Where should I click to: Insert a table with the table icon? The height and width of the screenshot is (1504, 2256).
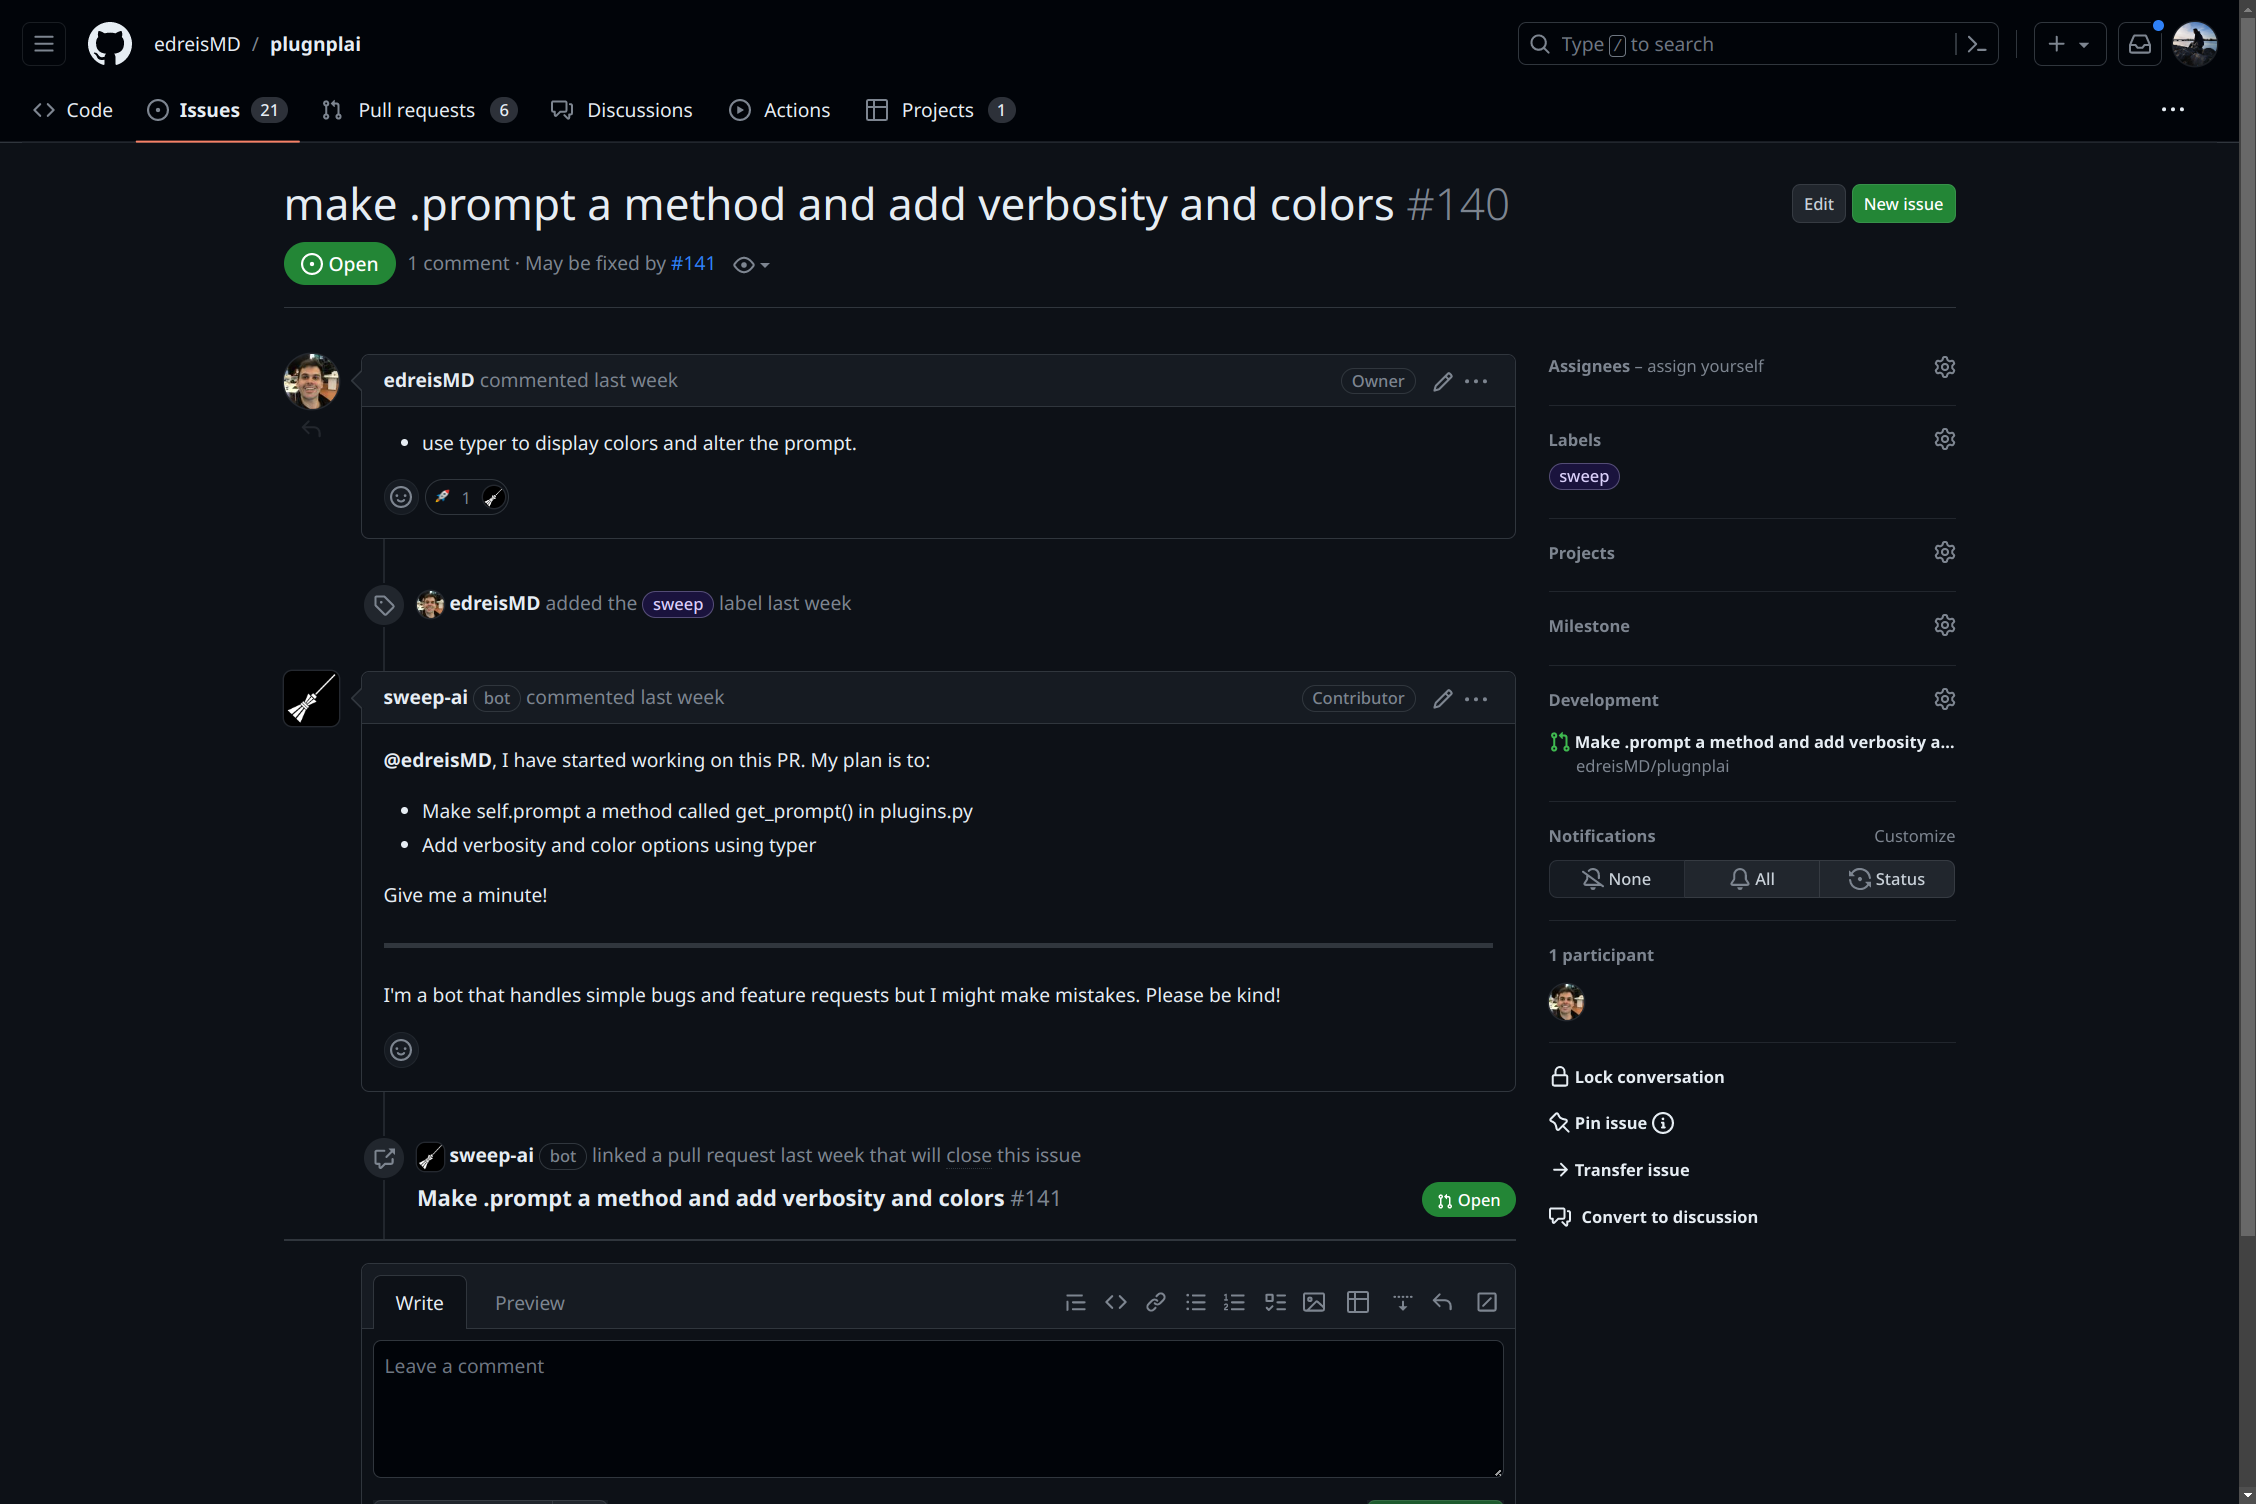click(x=1357, y=1302)
